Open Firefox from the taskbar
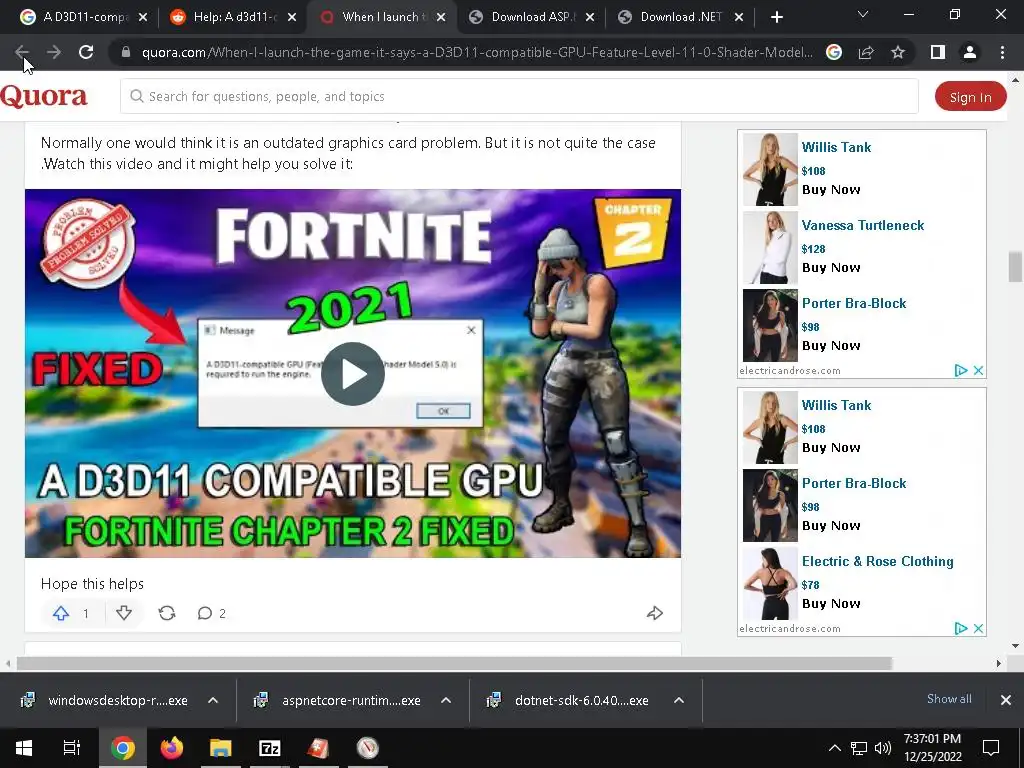 [x=171, y=748]
